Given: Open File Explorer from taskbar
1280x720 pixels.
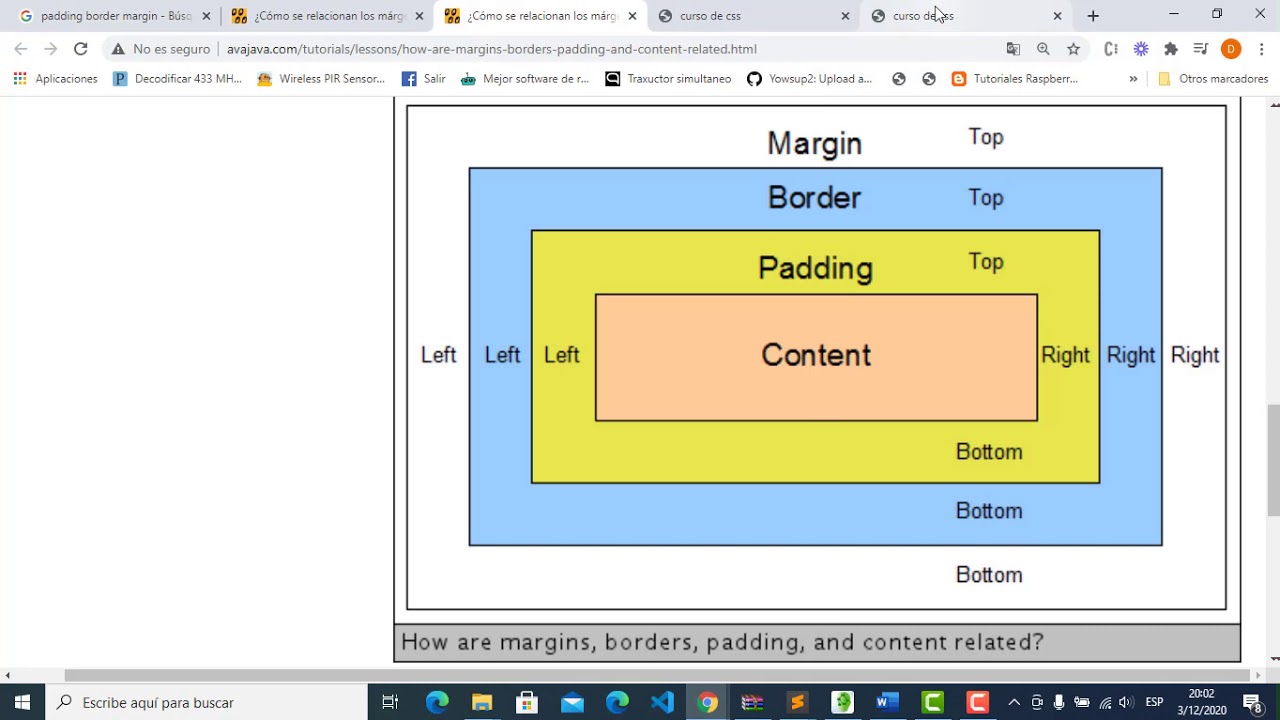Looking at the screenshot, I should pyautogui.click(x=482, y=702).
